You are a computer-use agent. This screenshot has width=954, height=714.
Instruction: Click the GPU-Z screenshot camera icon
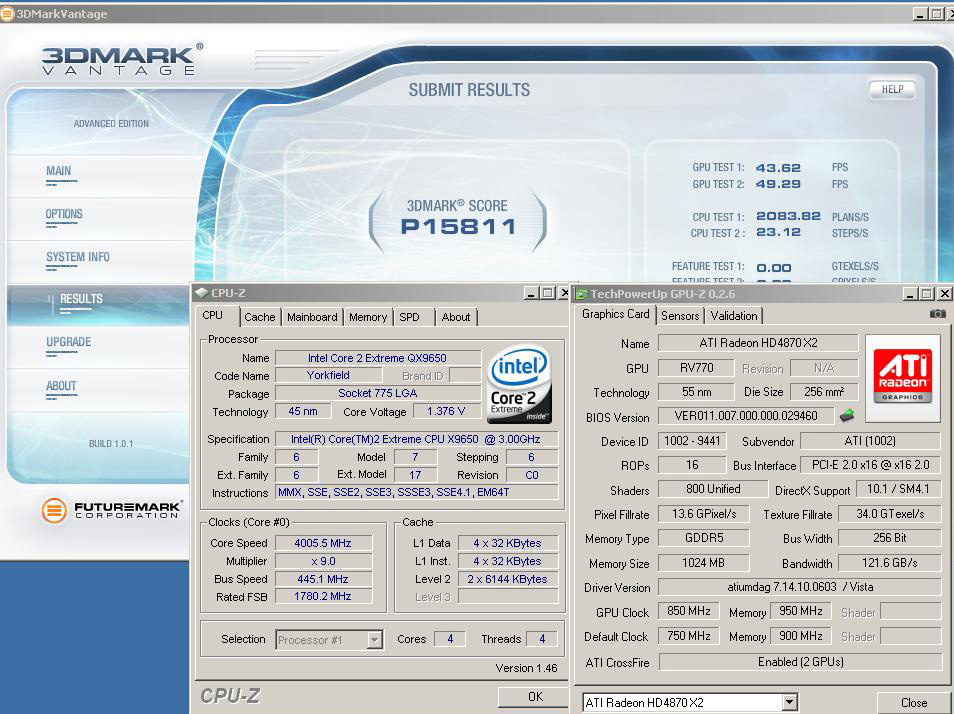pos(936,314)
